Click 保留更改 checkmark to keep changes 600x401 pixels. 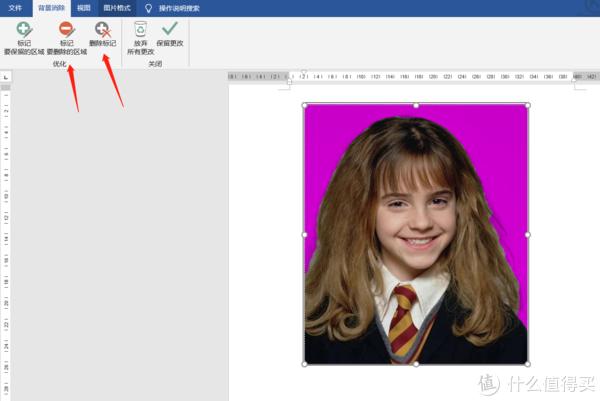click(170, 34)
